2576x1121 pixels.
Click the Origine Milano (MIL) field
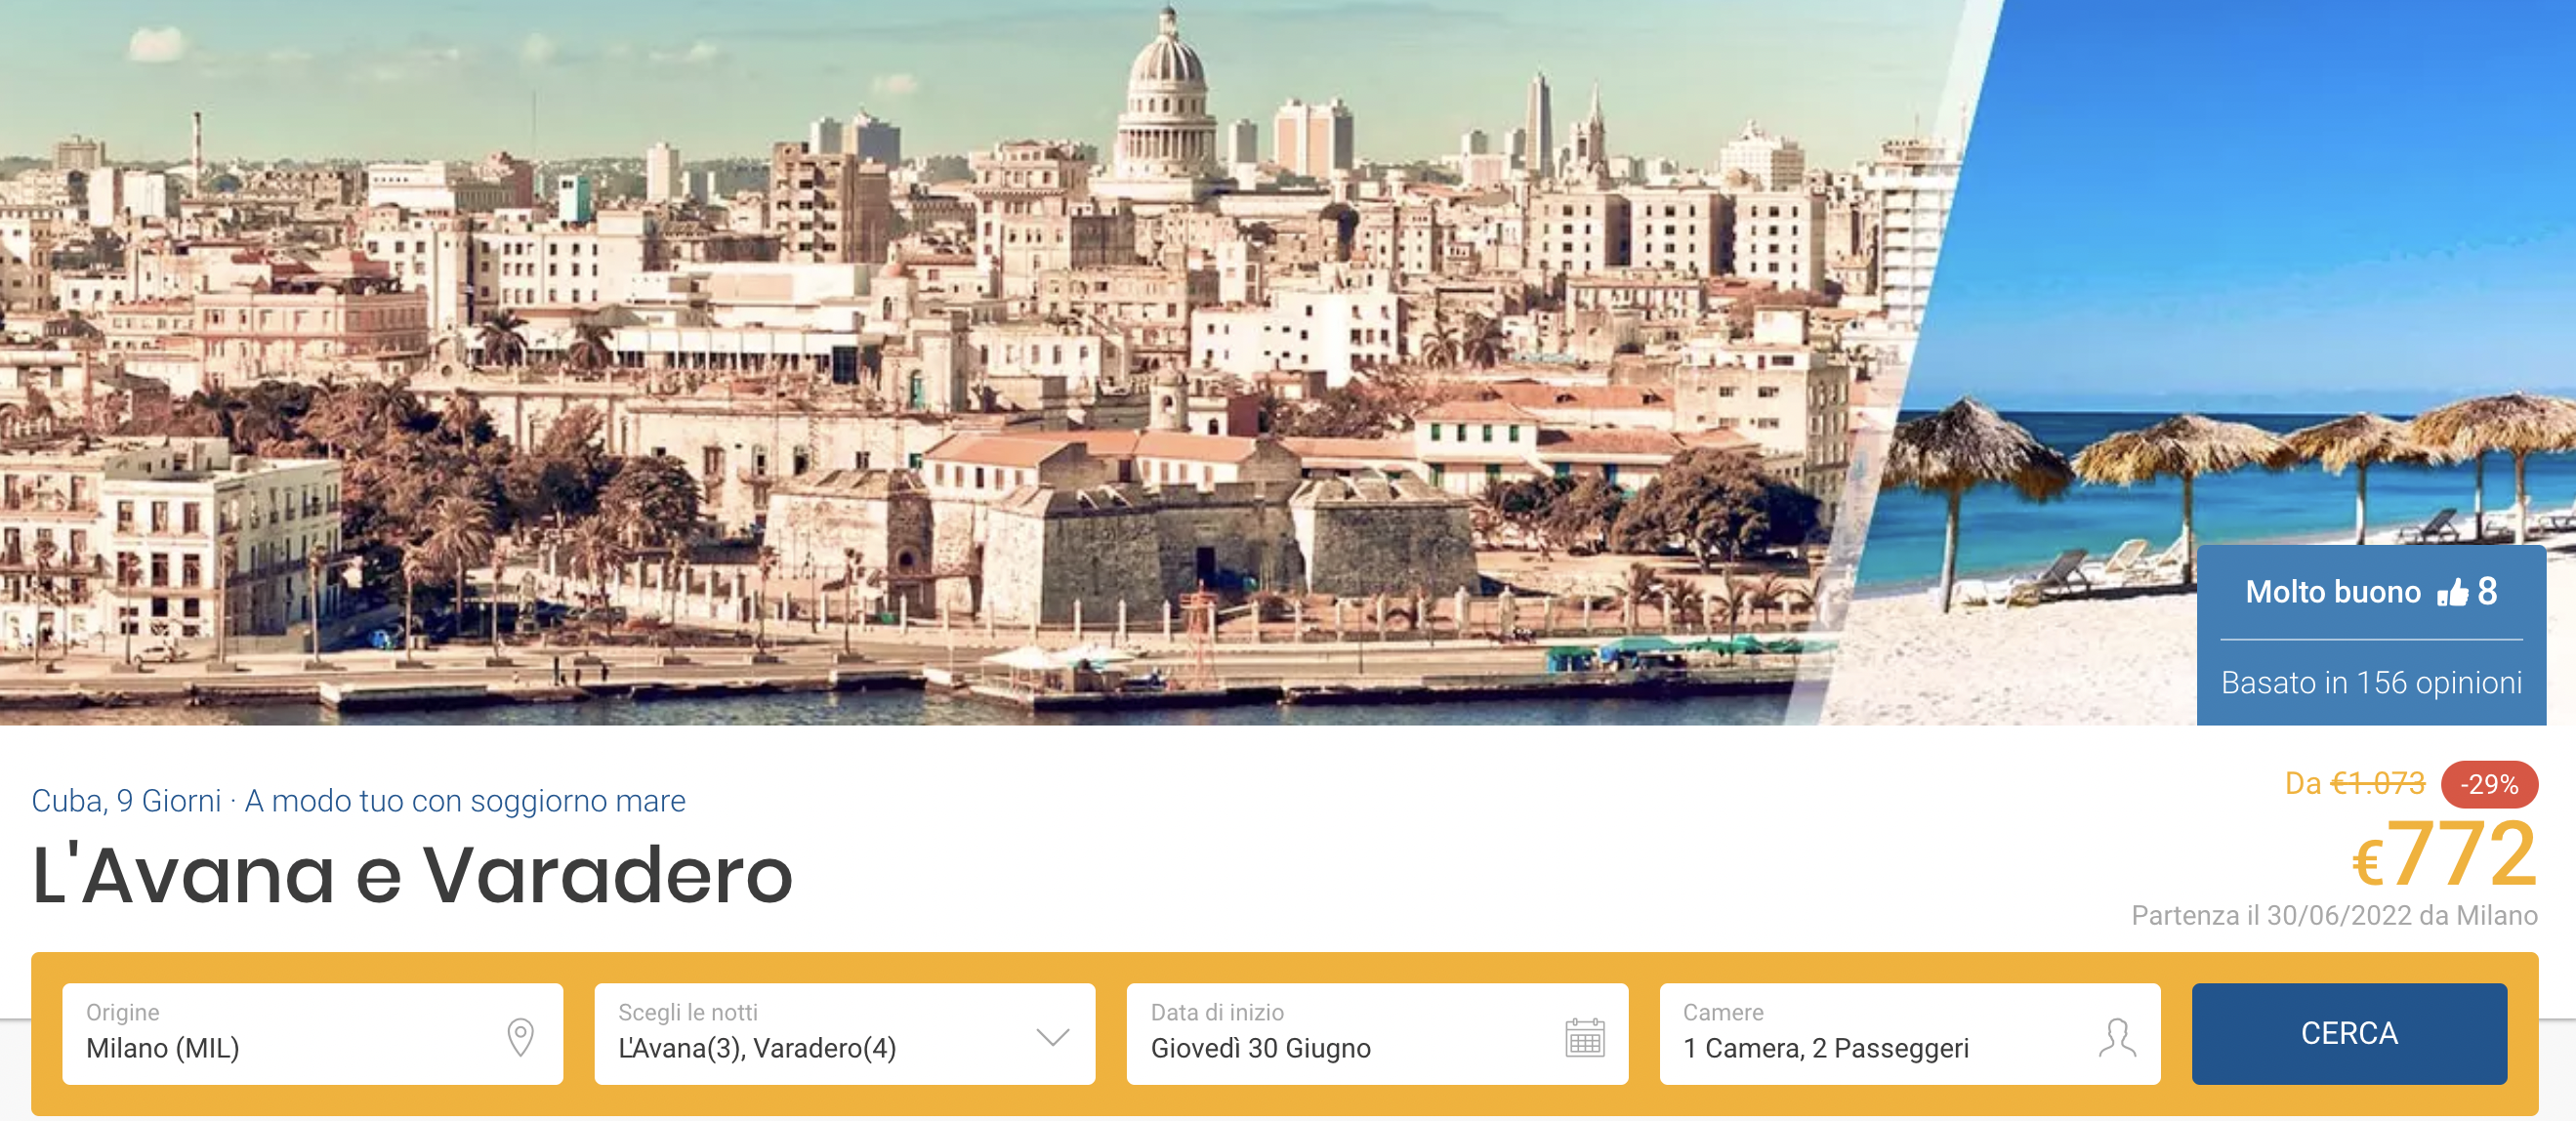[x=312, y=1033]
